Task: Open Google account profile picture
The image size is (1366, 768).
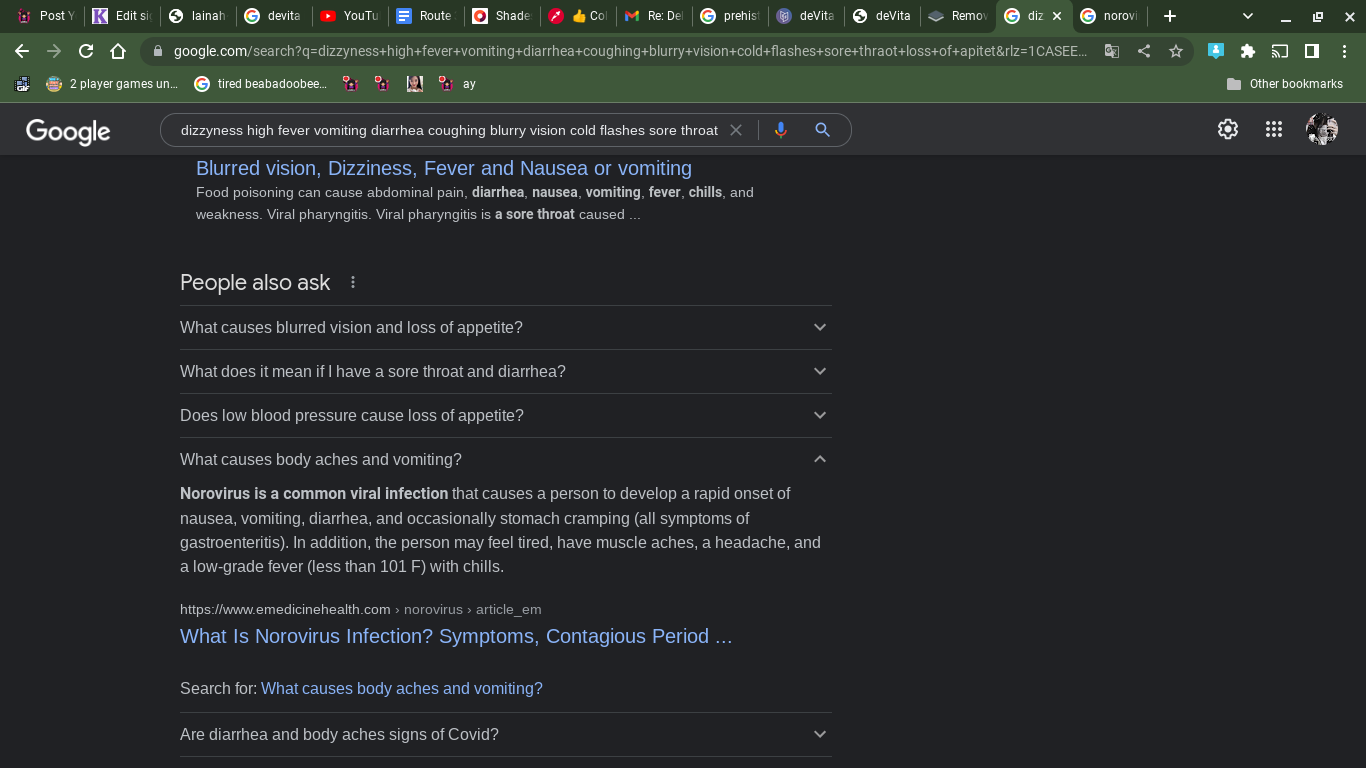Action: click(x=1322, y=129)
